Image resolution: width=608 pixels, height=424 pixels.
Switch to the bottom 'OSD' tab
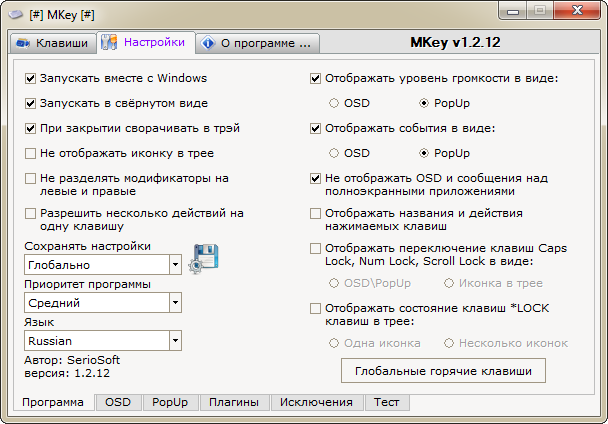point(118,402)
